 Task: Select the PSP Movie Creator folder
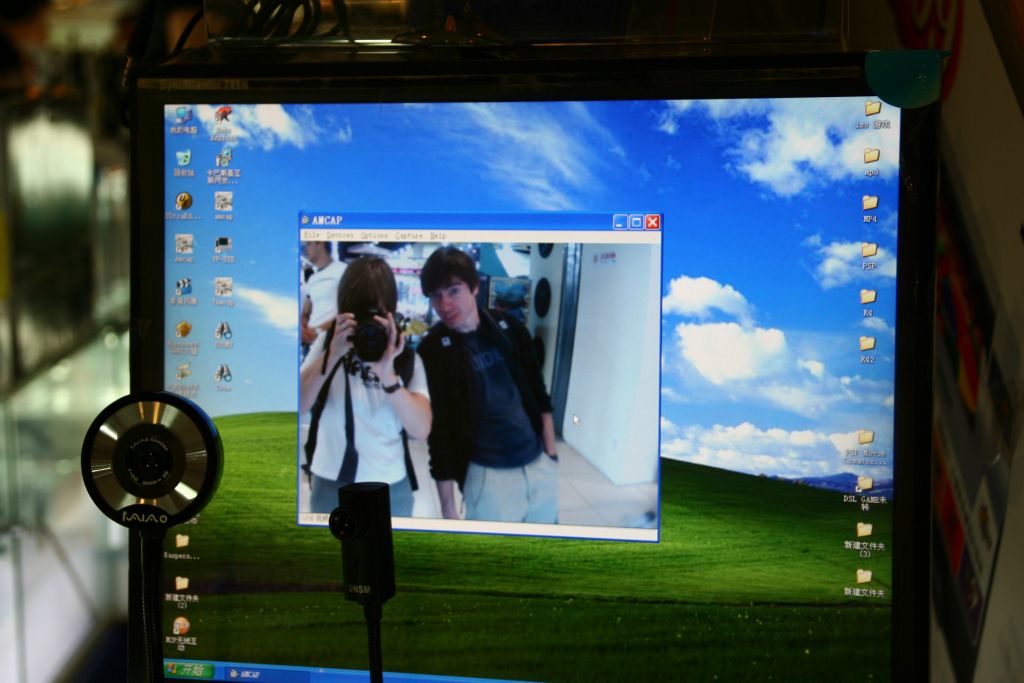coord(865,447)
